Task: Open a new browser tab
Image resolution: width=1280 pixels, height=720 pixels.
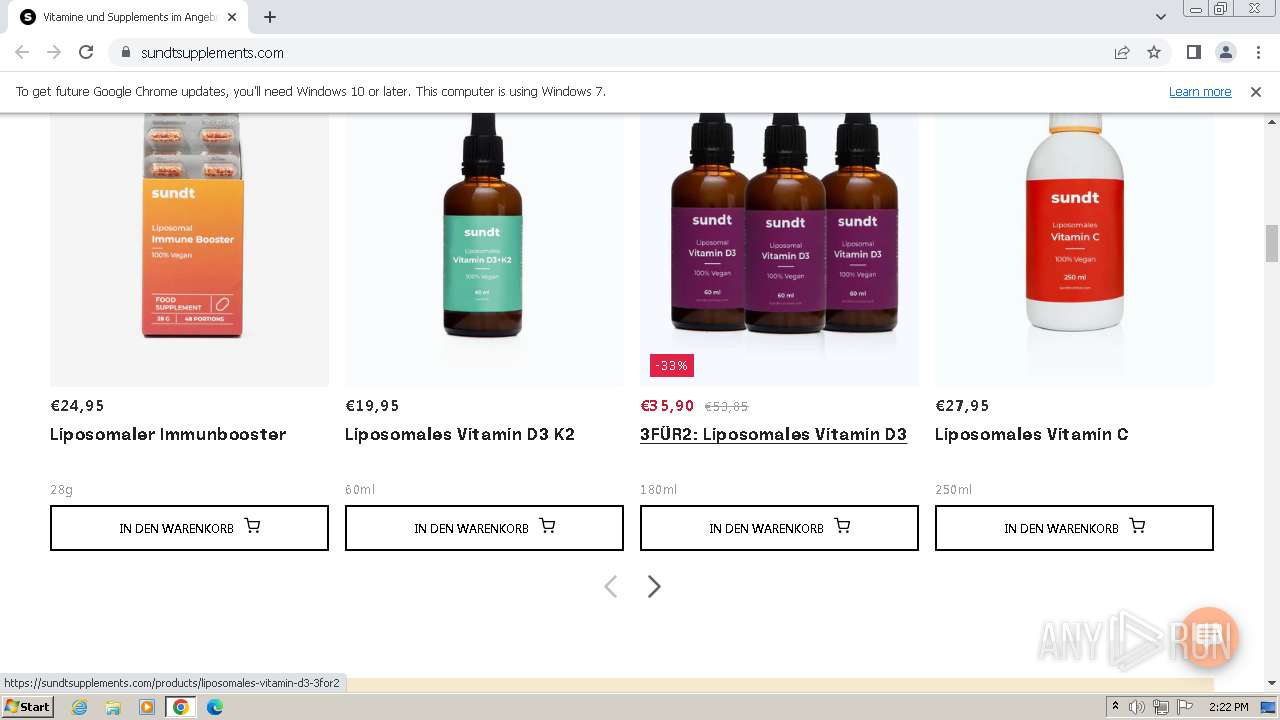Action: tap(270, 17)
